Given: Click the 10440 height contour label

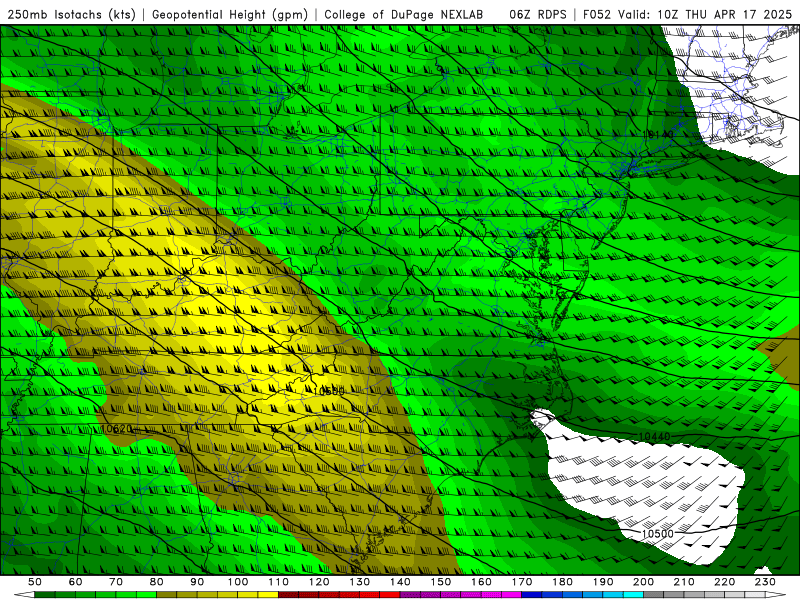Looking at the screenshot, I should [655, 437].
